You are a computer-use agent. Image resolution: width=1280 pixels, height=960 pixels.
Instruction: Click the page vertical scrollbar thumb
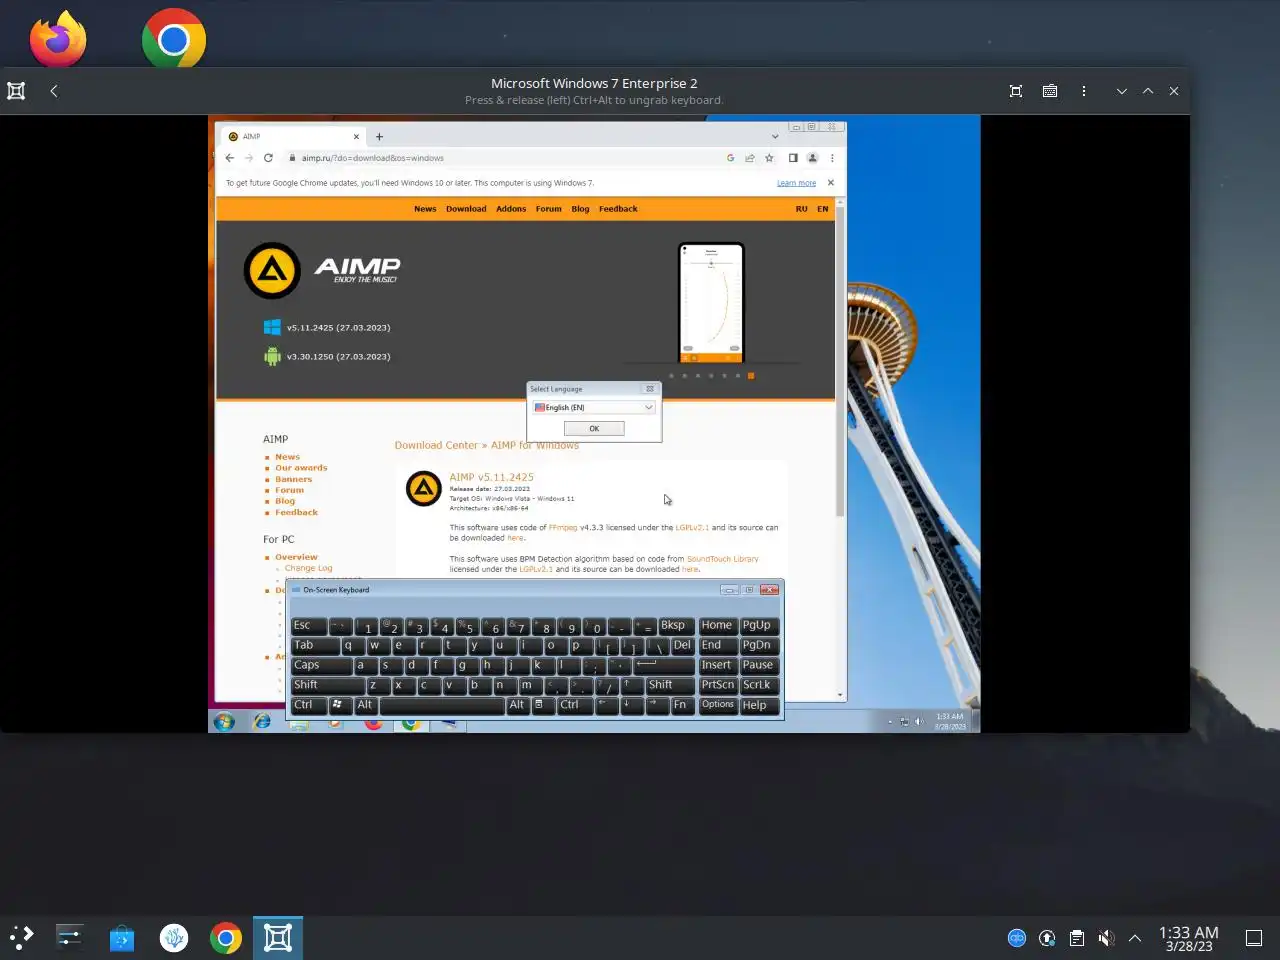click(840, 362)
